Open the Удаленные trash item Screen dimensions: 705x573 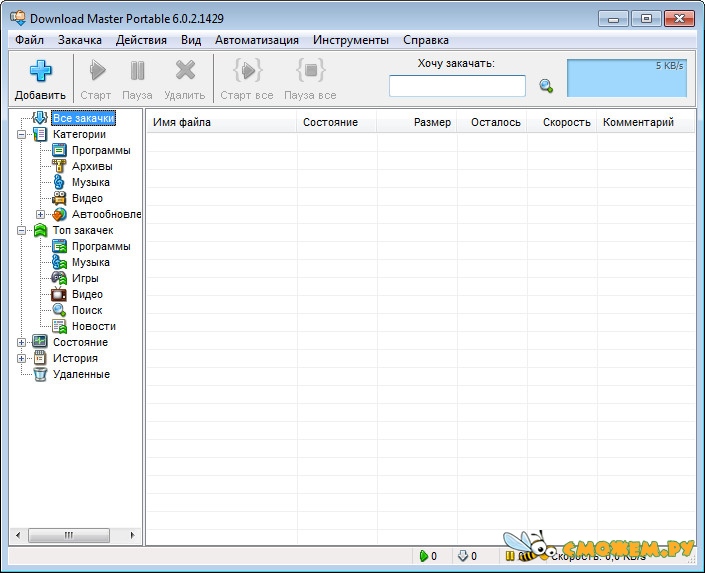81,374
